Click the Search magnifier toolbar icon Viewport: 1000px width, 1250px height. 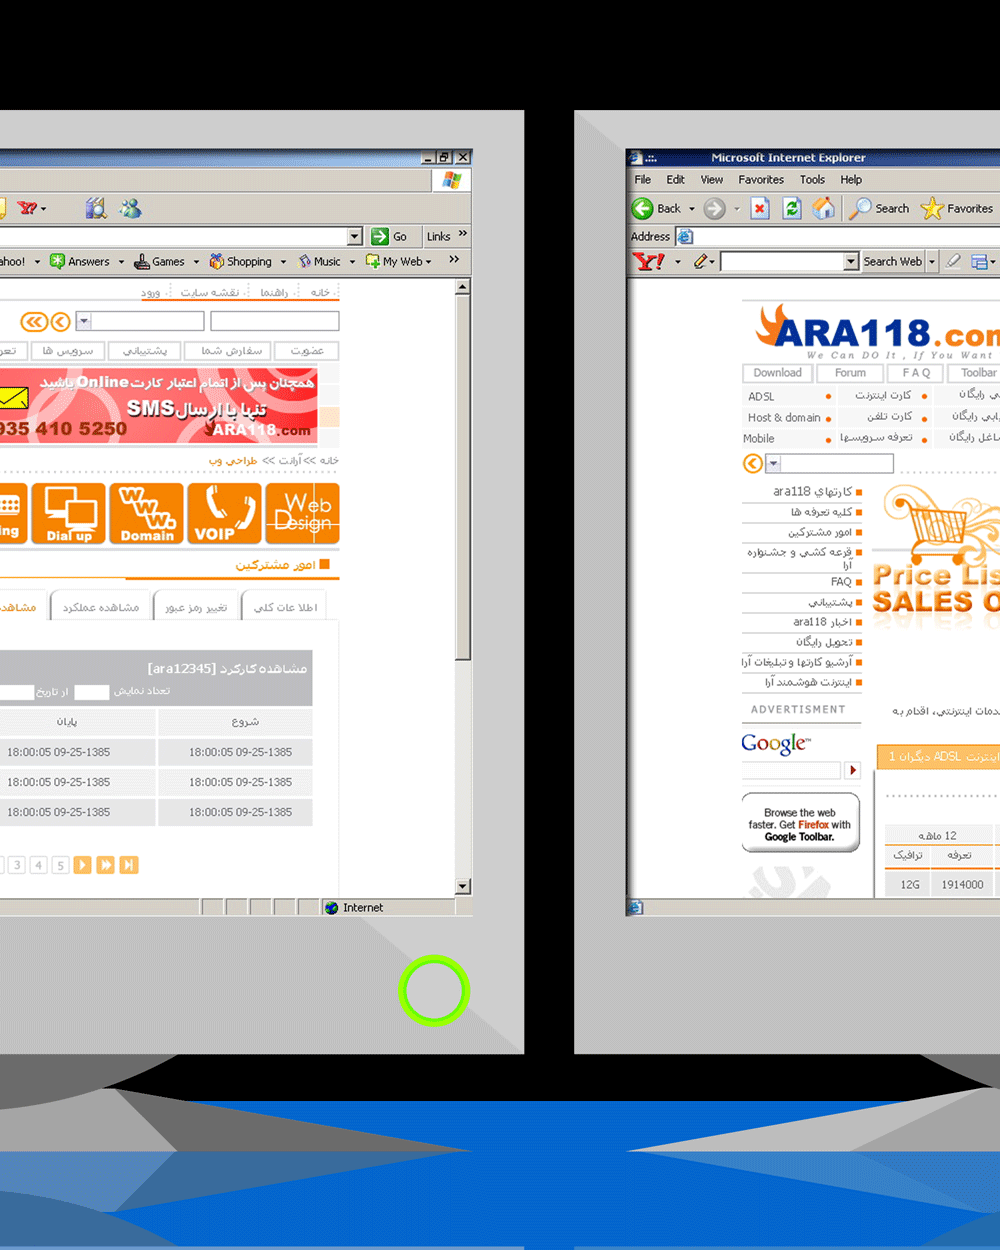(x=860, y=208)
